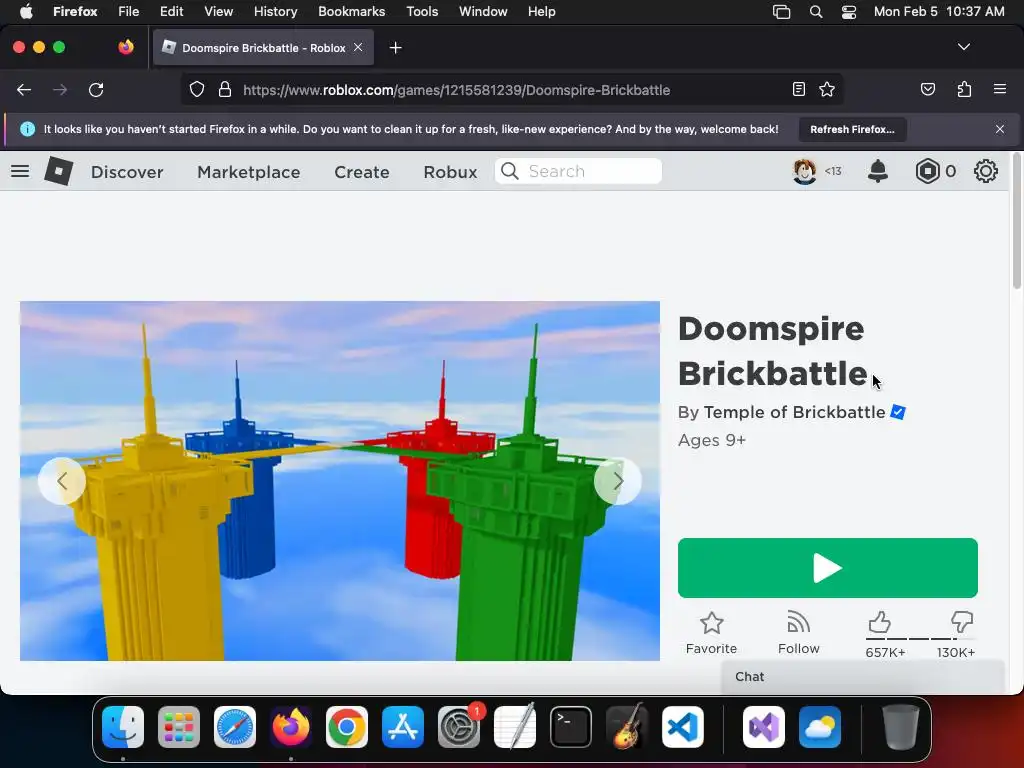The width and height of the screenshot is (1024, 768).
Task: Open Terminal from the Dock
Action: click(571, 727)
